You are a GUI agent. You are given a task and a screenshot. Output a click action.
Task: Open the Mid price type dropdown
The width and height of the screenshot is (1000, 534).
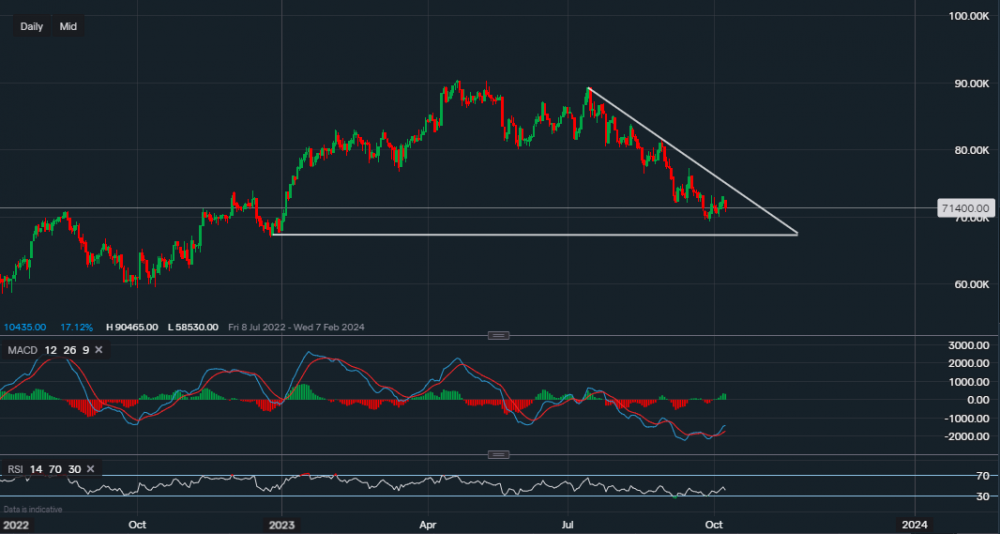pos(68,26)
